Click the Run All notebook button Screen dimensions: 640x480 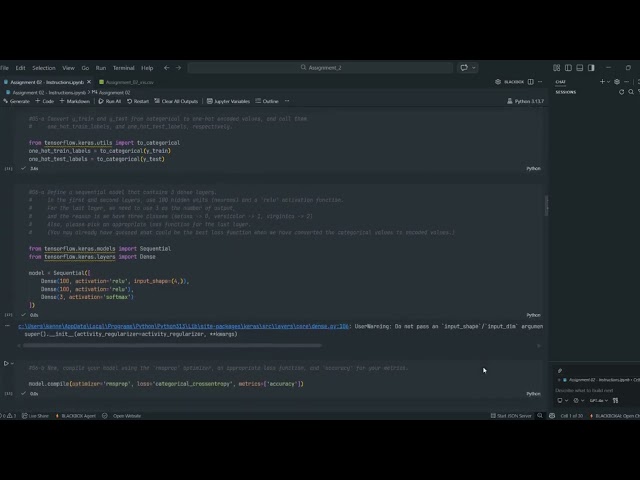pyautogui.click(x=109, y=101)
